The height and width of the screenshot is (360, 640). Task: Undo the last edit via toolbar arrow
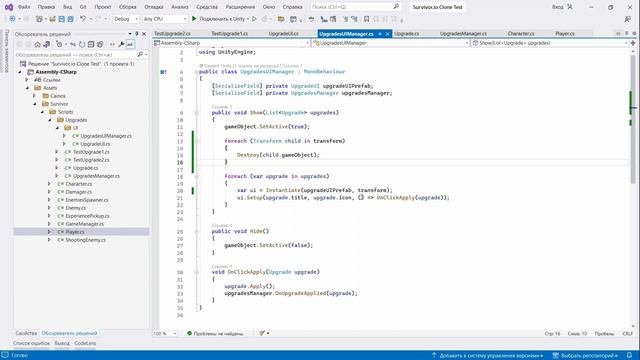coord(83,19)
